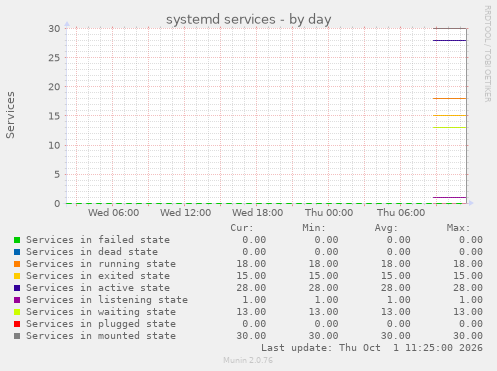Click the running state Cur value 18.00
The width and height of the screenshot is (497, 371).
click(x=251, y=264)
